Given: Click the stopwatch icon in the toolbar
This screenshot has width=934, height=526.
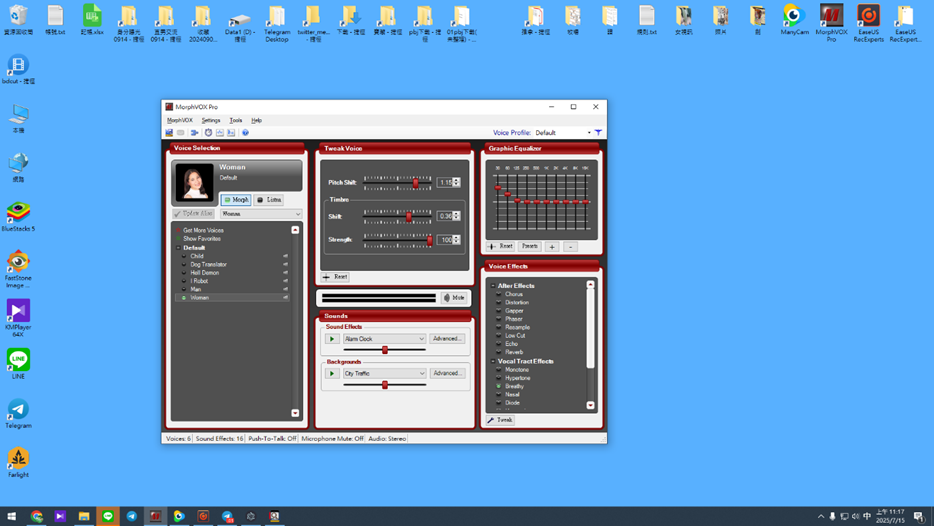Looking at the screenshot, I should point(208,133).
